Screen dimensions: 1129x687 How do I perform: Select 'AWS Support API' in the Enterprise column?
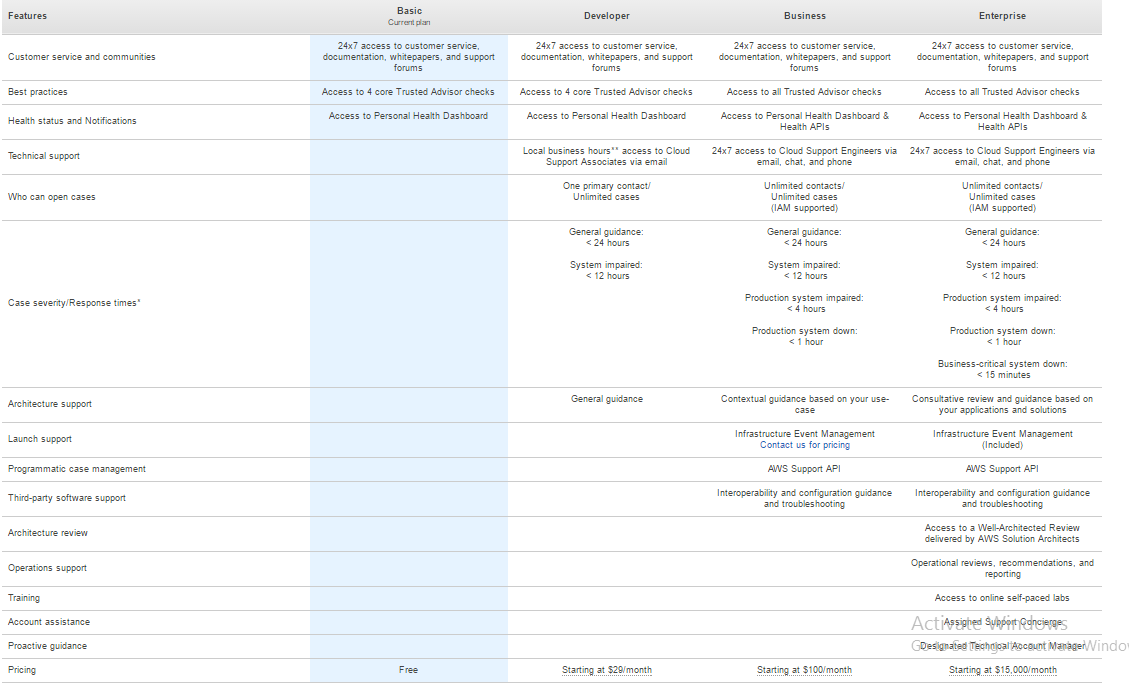pos(1002,469)
